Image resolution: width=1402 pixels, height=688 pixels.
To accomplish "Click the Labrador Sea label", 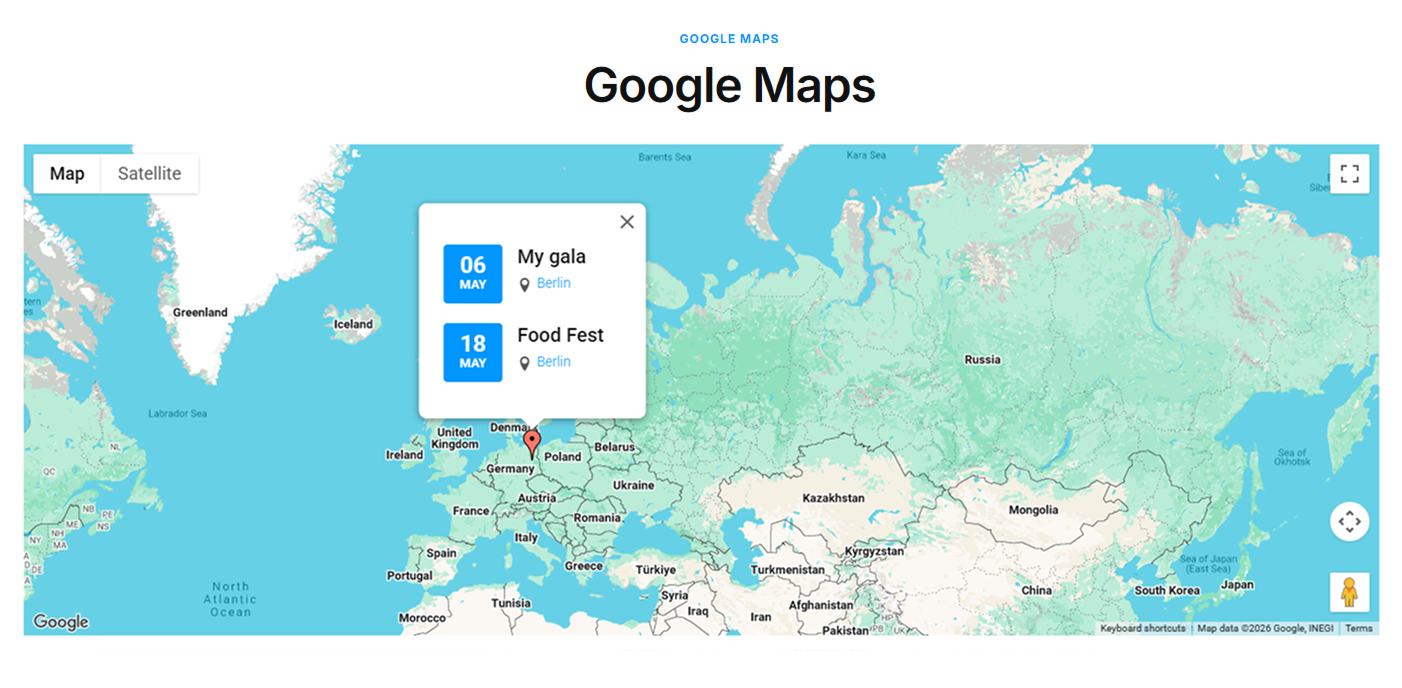I will click(x=177, y=413).
